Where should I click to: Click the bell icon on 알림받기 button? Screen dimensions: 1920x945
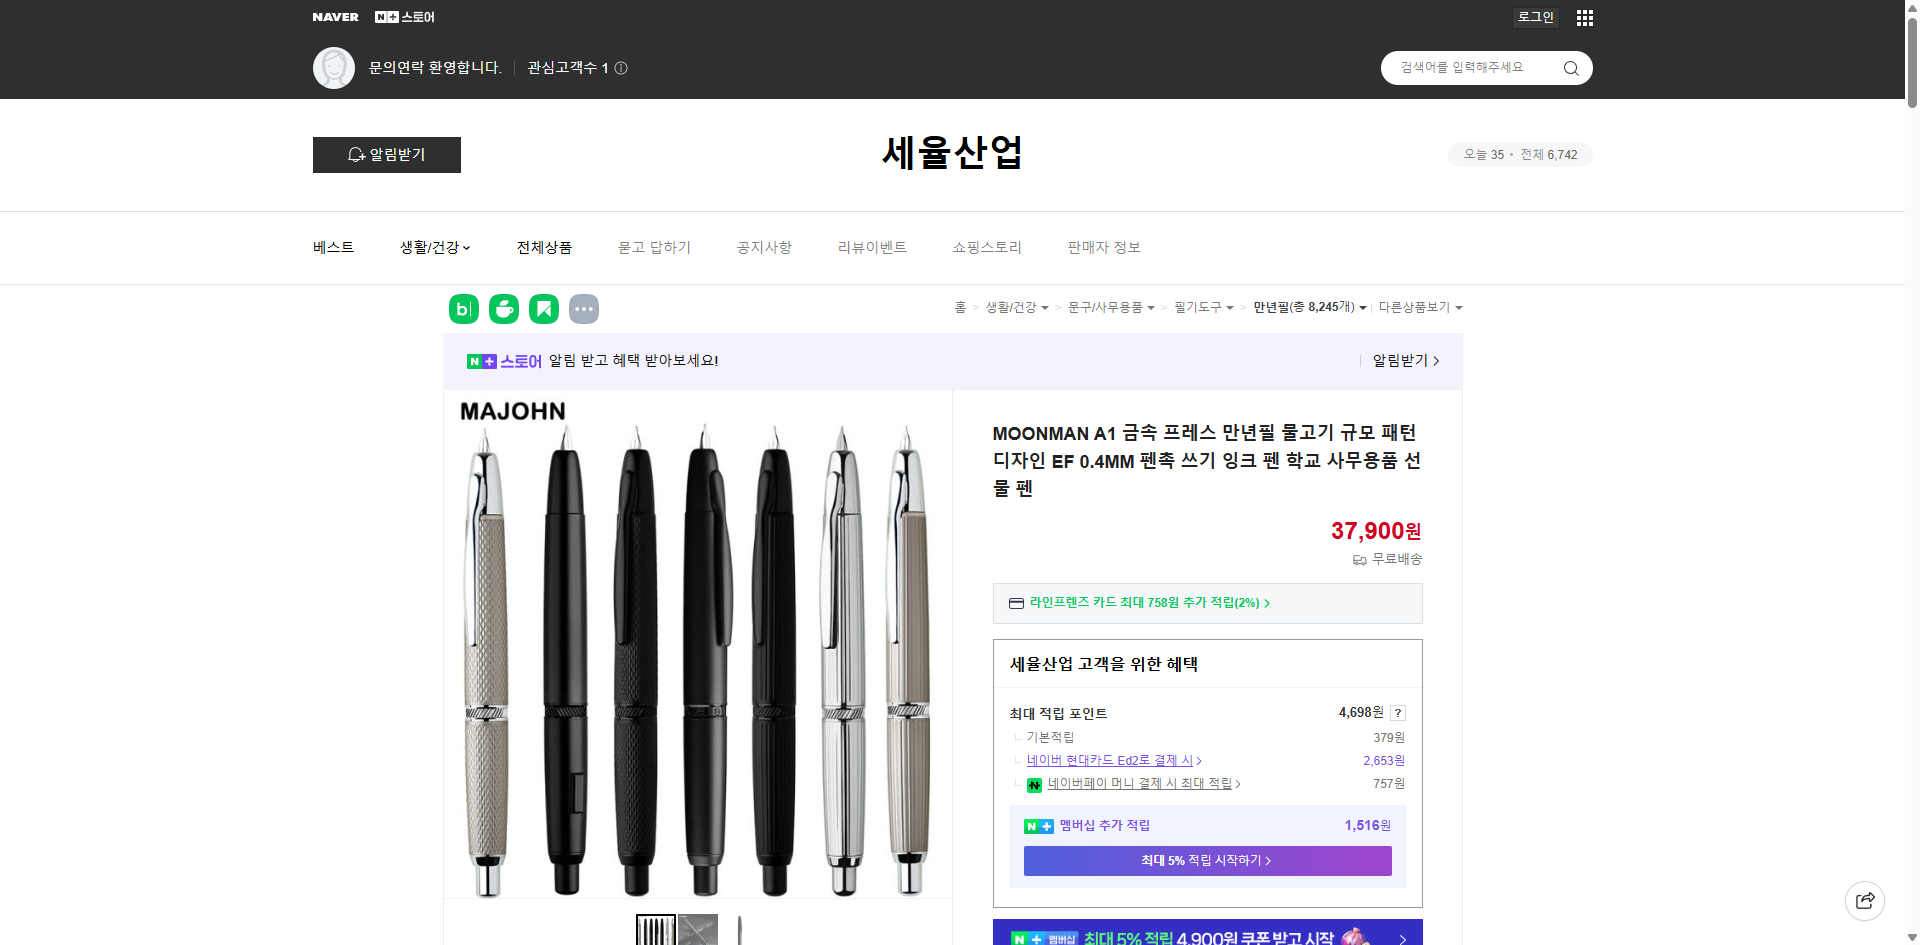pyautogui.click(x=356, y=155)
